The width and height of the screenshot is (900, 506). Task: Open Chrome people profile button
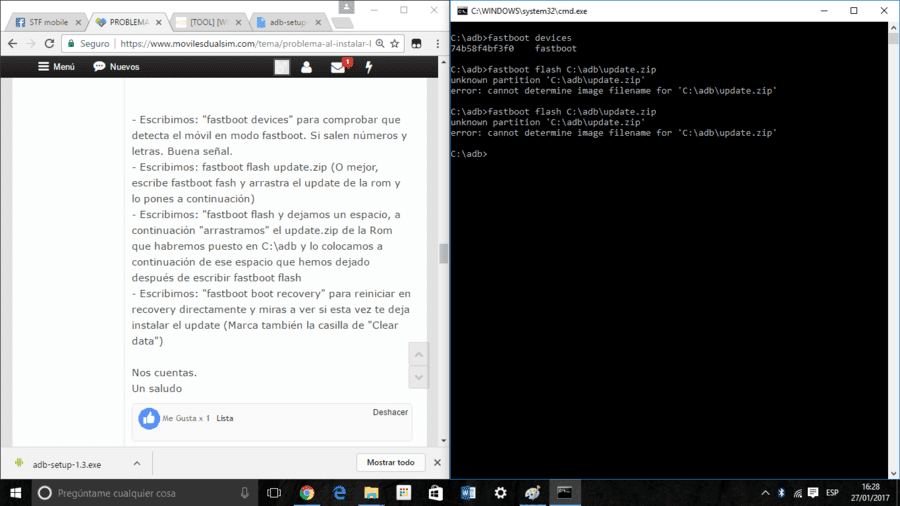click(346, 7)
